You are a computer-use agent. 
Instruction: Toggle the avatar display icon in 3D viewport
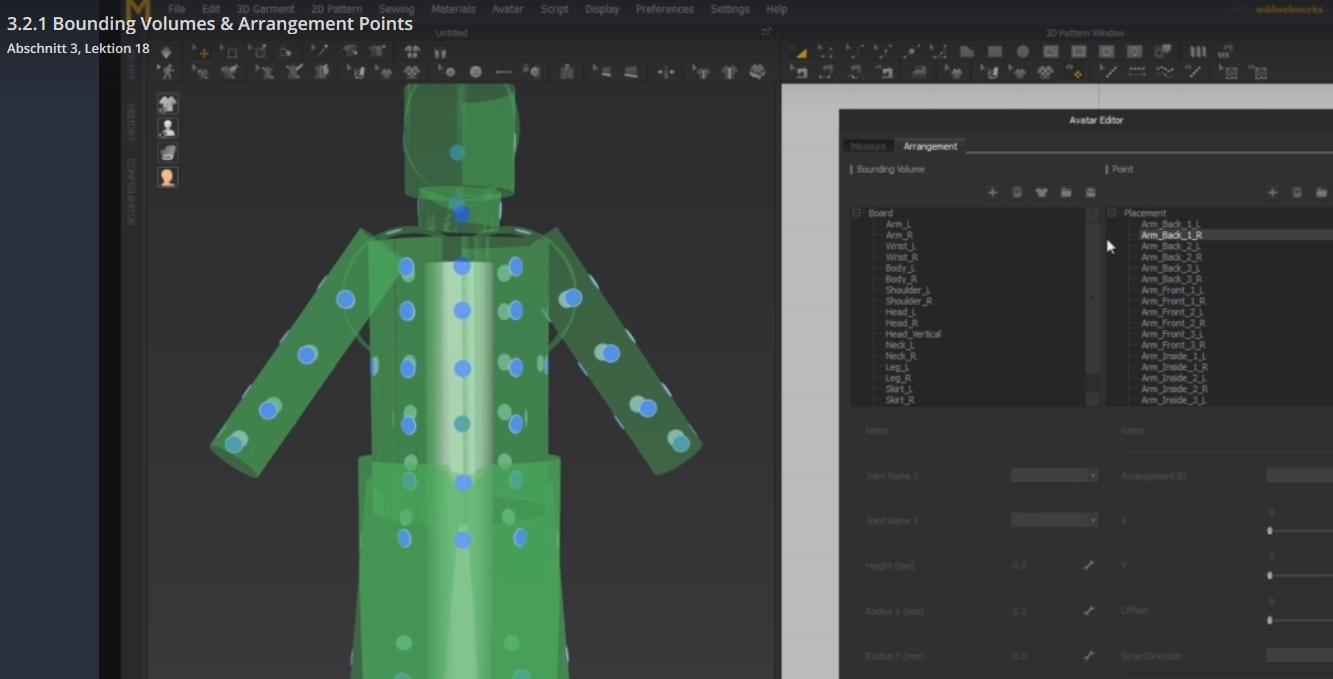(168, 128)
